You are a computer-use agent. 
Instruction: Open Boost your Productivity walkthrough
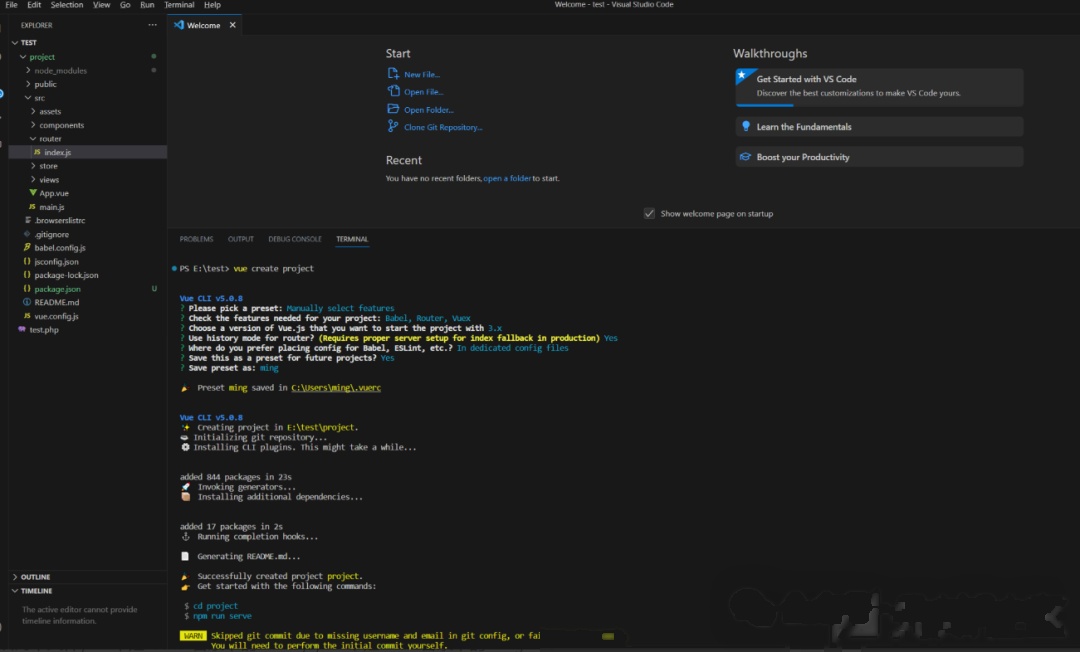pyautogui.click(x=880, y=157)
